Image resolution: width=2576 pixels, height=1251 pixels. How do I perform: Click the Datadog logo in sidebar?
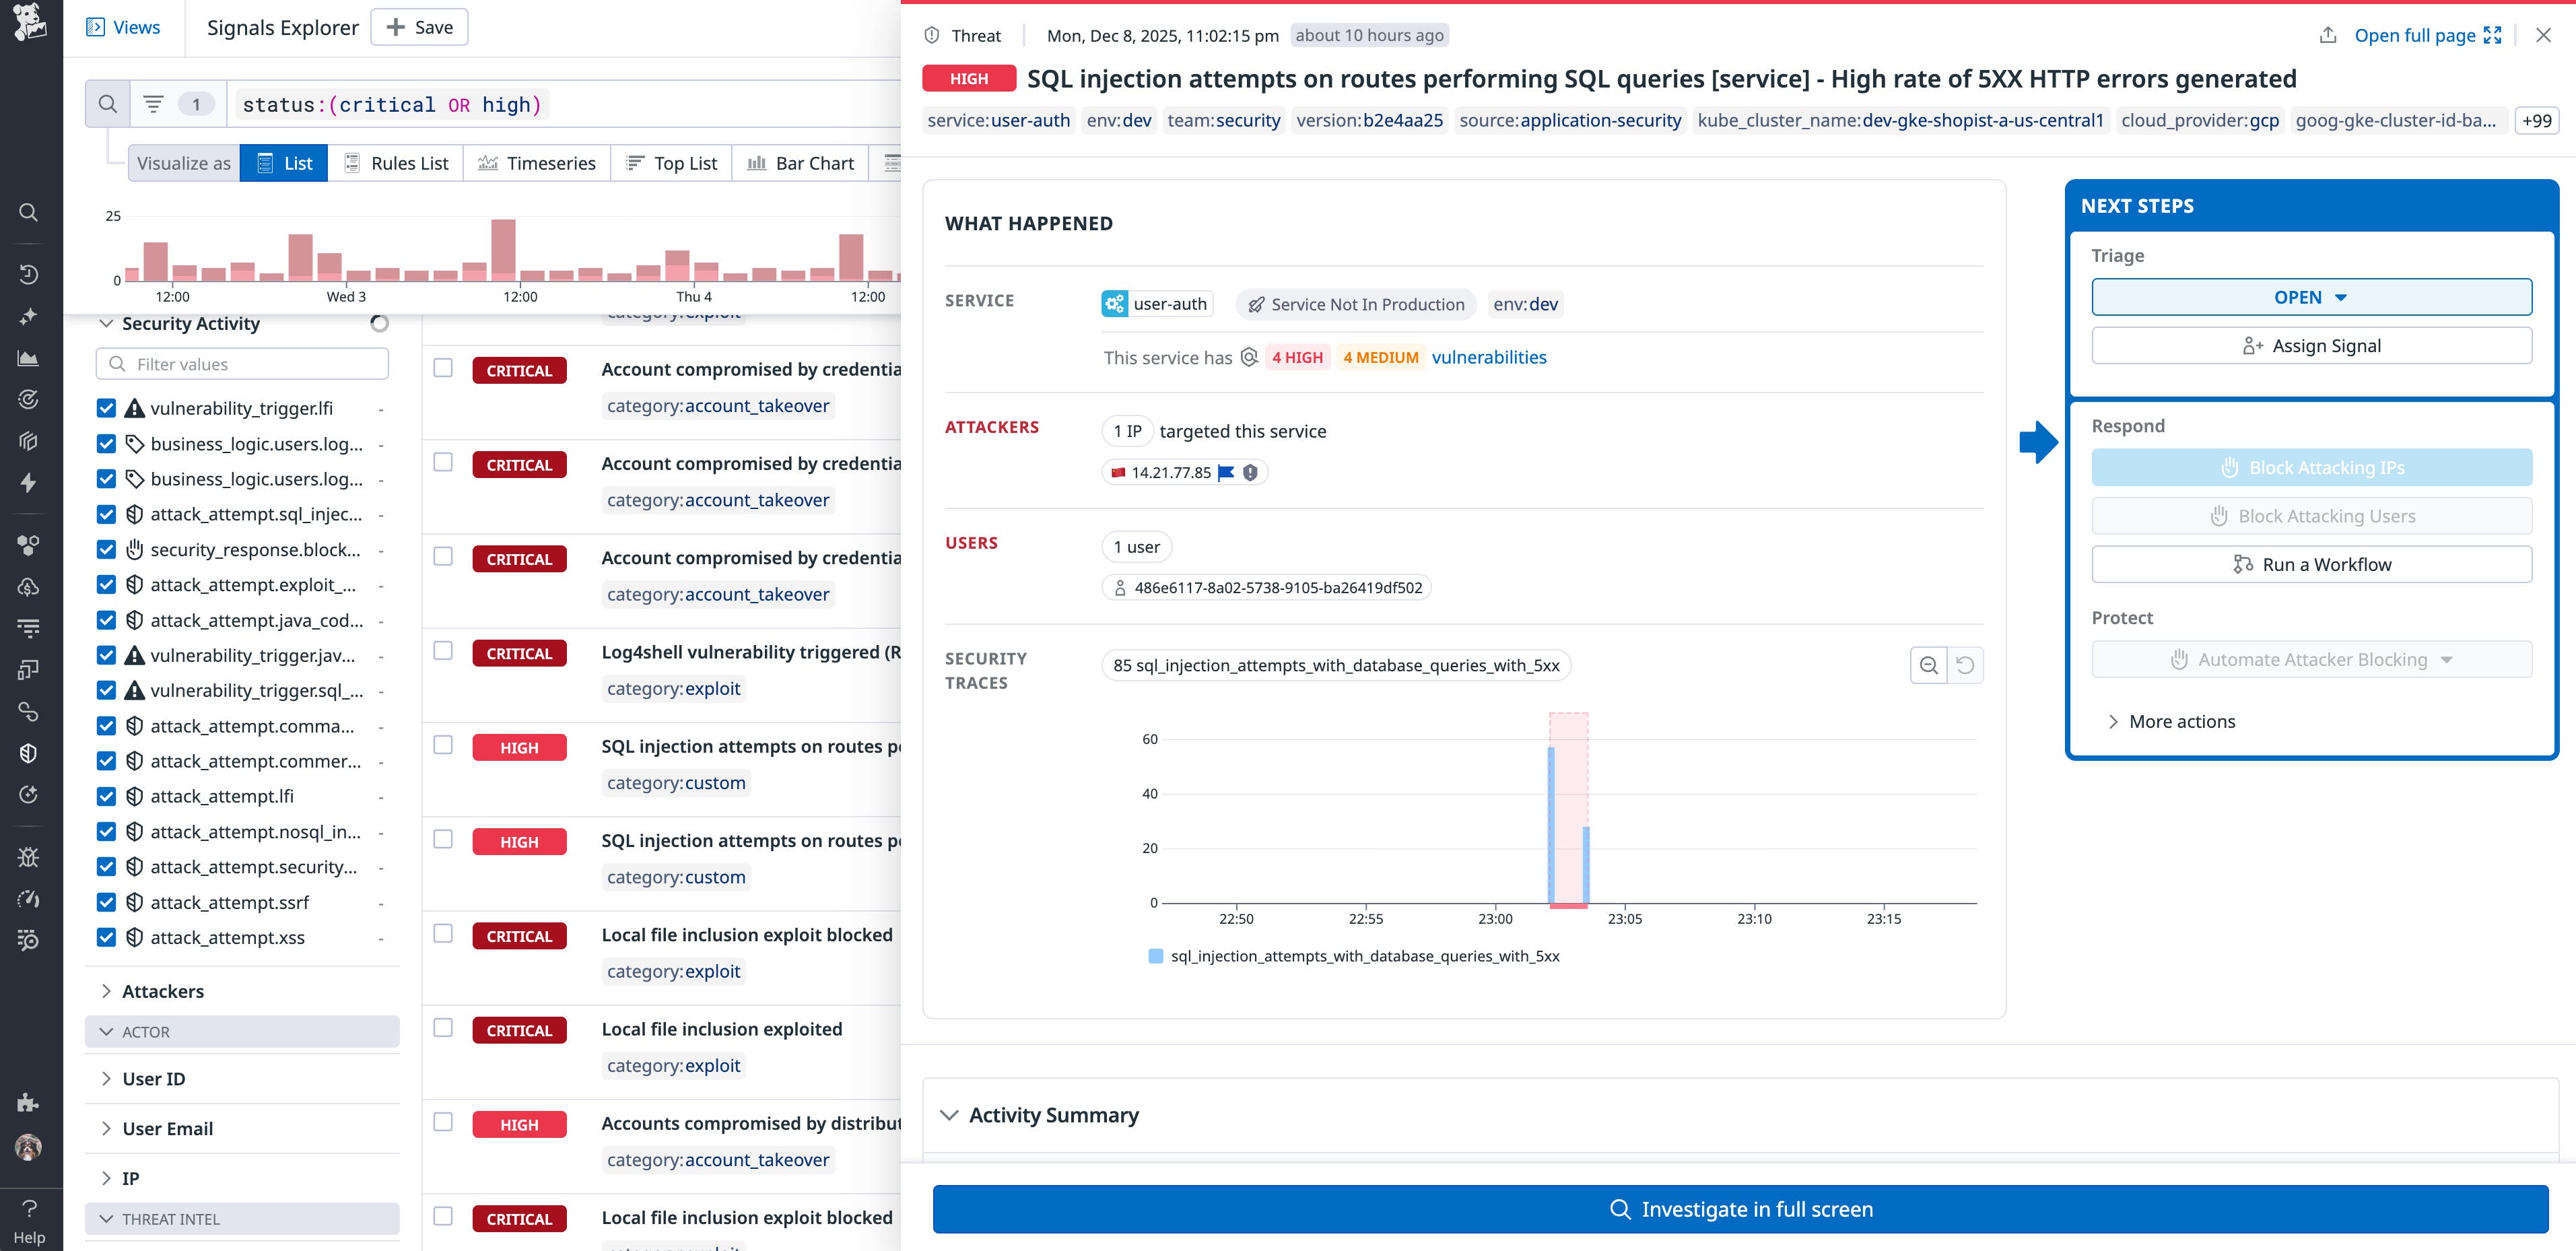pyautogui.click(x=29, y=22)
